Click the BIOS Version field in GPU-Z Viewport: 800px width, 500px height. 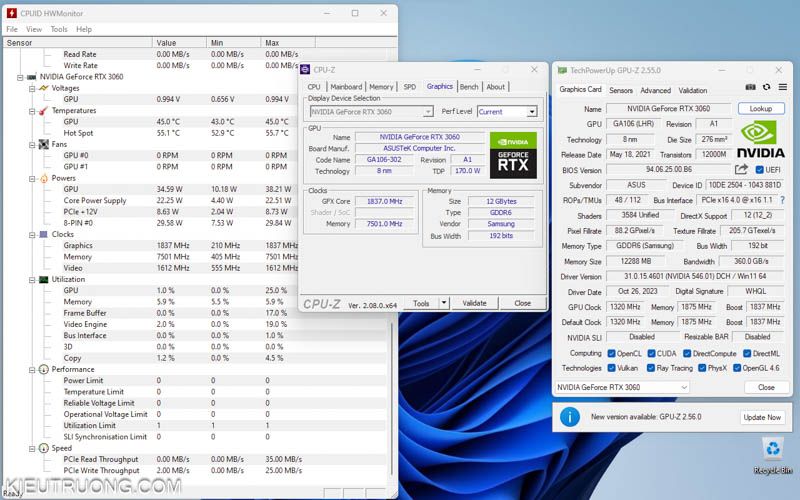669,169
